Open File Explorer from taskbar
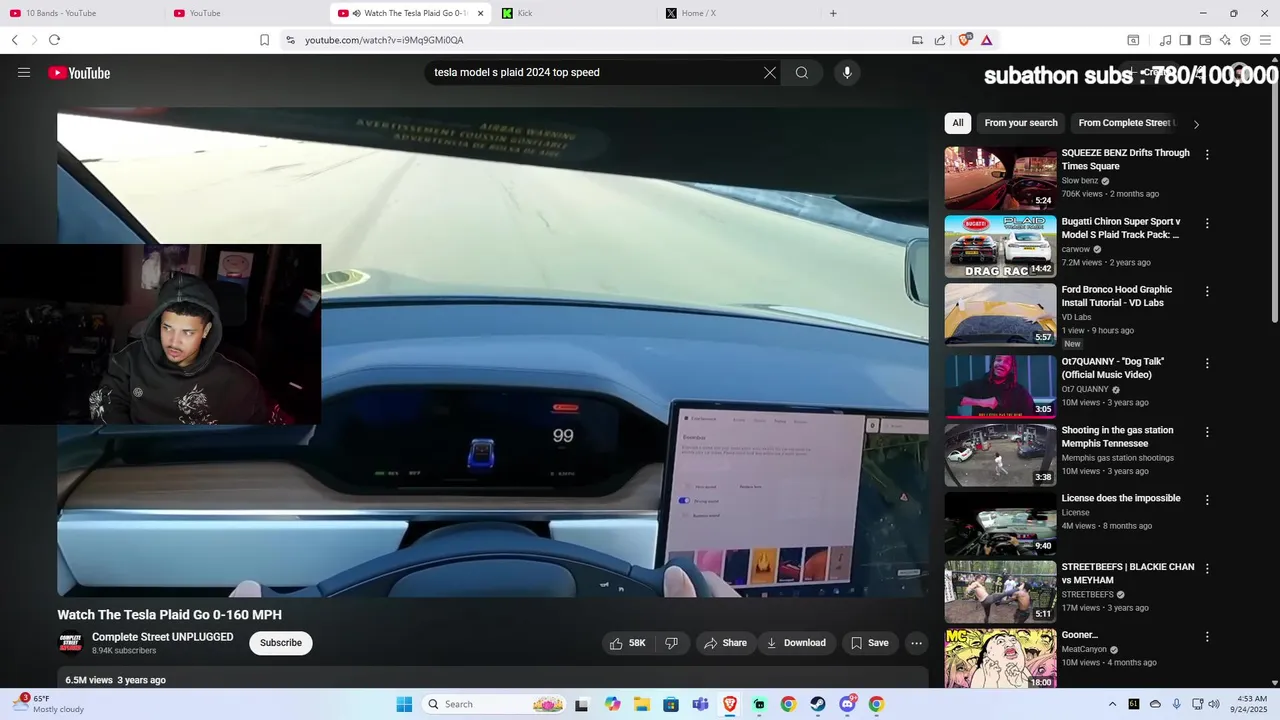Screen dimensions: 1280x720 [642, 704]
